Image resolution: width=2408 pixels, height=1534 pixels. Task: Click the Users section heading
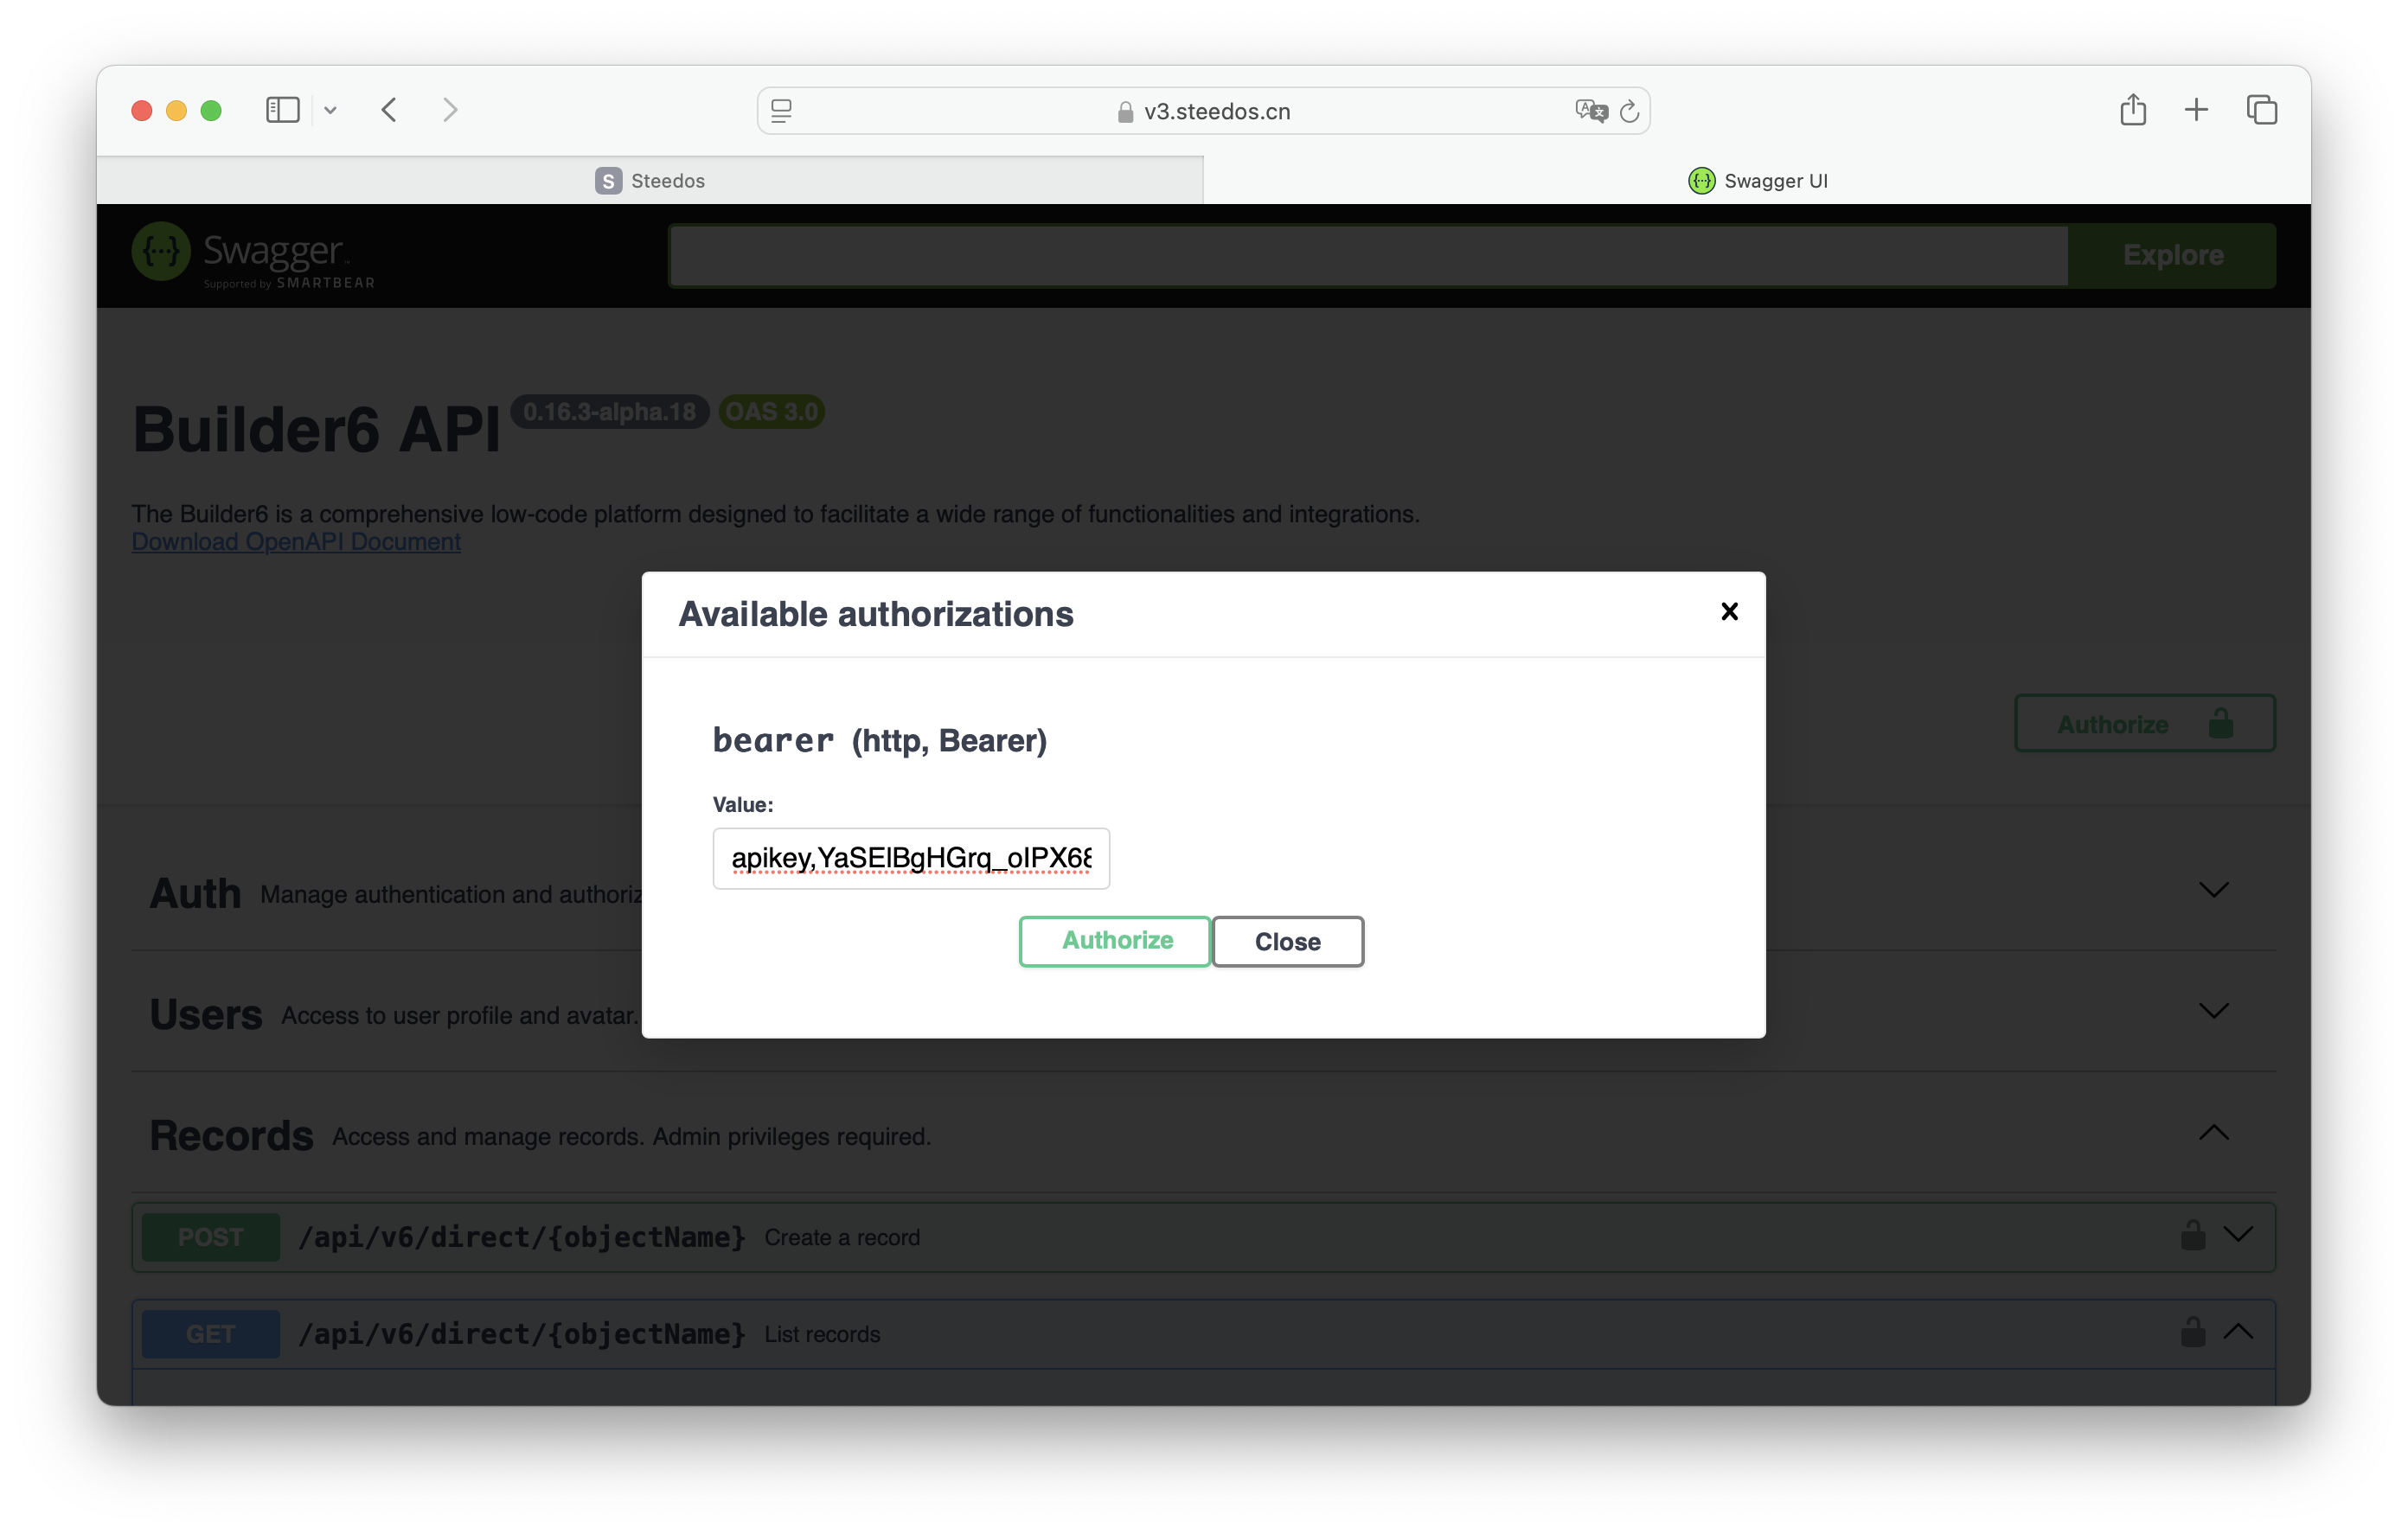(x=206, y=1014)
